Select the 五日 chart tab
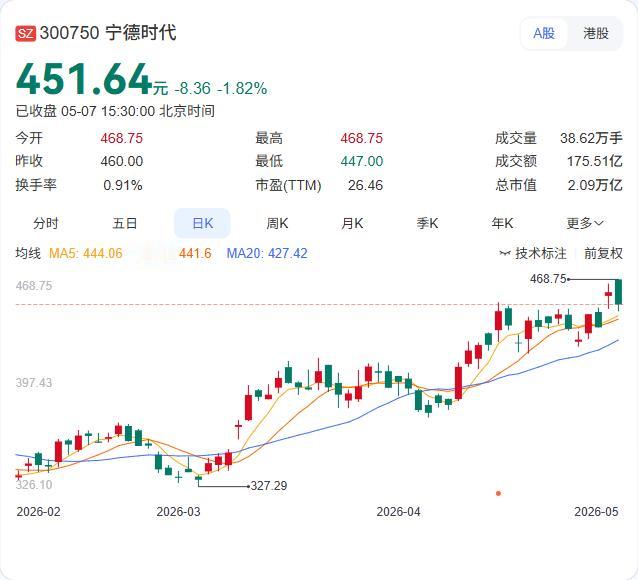Screen dimensions: 638x580 coord(125,223)
